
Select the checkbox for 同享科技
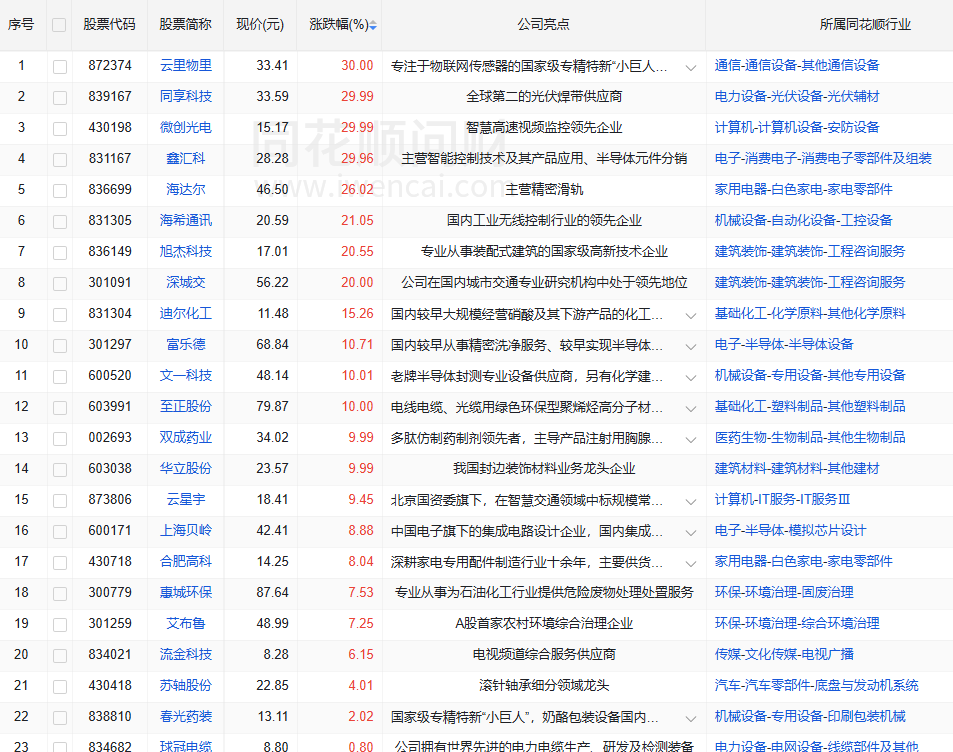(x=60, y=97)
